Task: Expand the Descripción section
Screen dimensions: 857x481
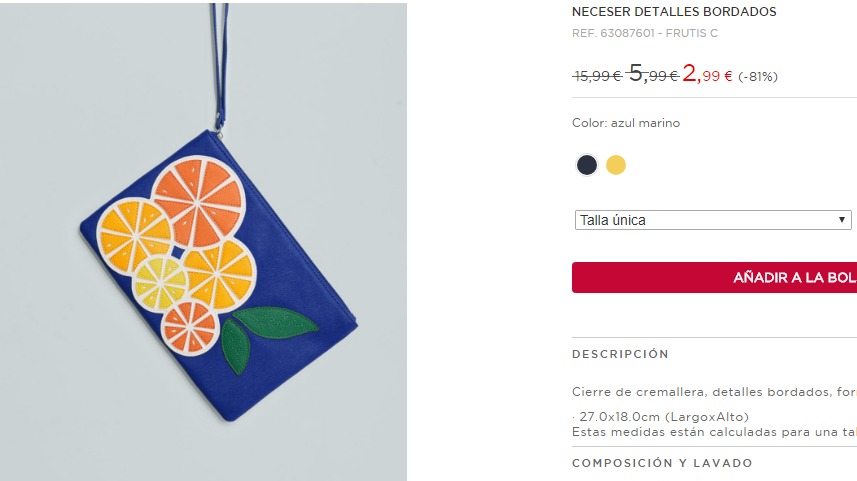Action: point(620,354)
